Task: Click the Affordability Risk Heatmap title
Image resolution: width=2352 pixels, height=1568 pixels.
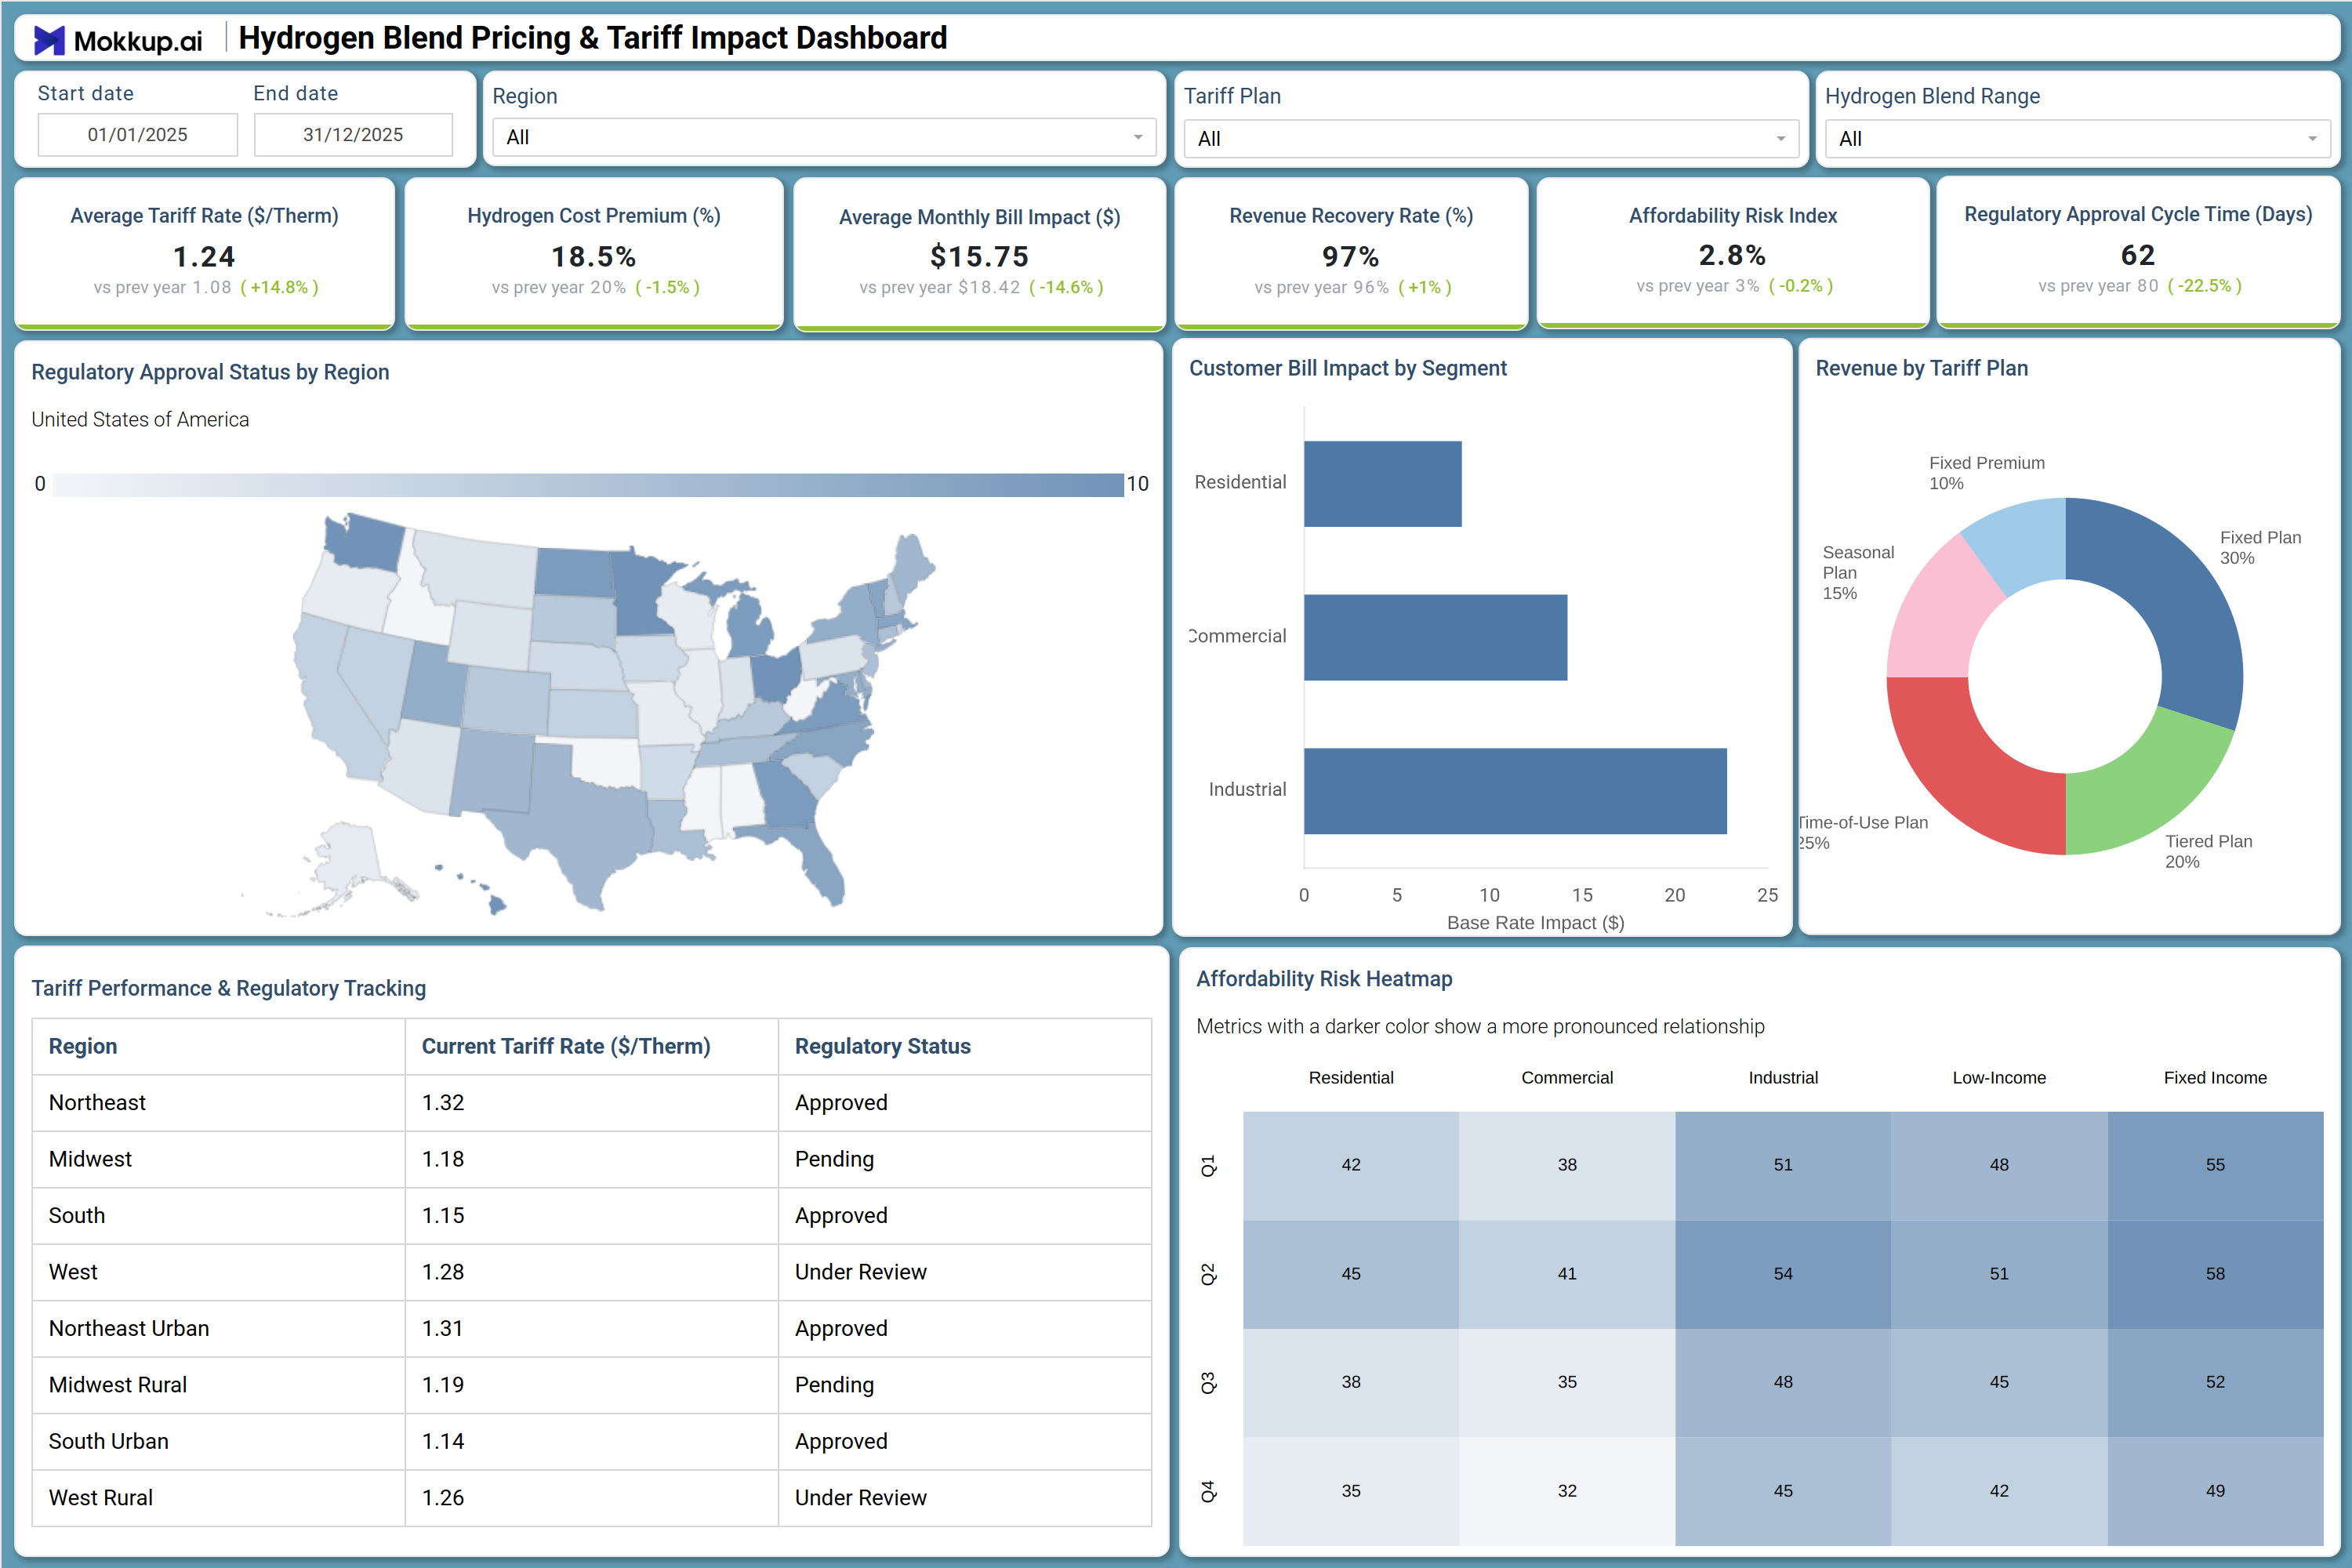Action: tap(1324, 979)
